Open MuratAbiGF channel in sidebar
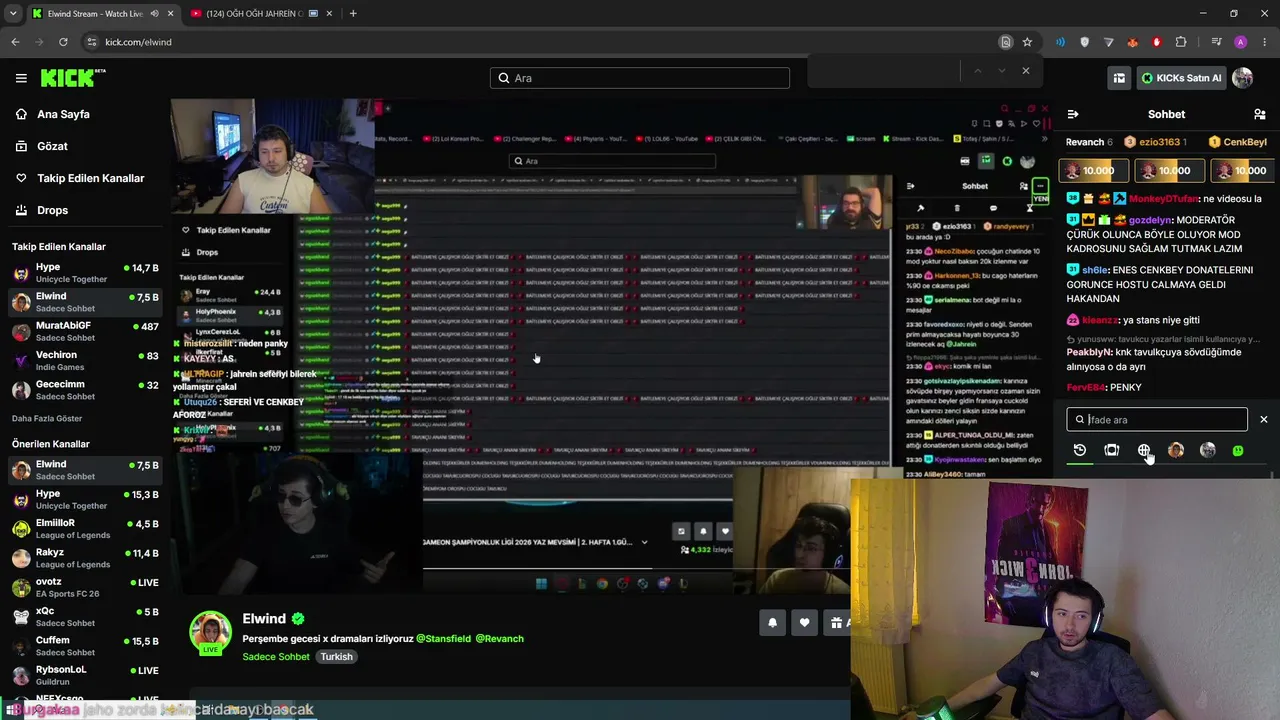The width and height of the screenshot is (1280, 720). 85,331
